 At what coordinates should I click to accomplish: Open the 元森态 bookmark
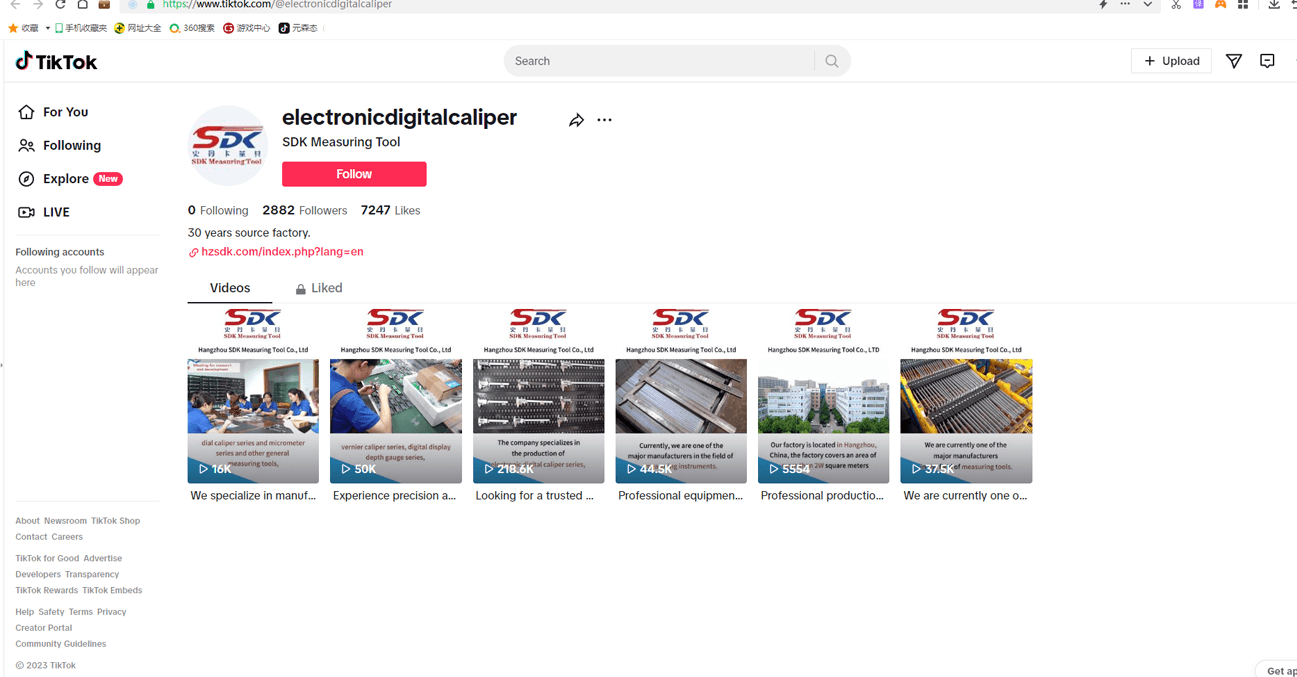click(x=298, y=28)
